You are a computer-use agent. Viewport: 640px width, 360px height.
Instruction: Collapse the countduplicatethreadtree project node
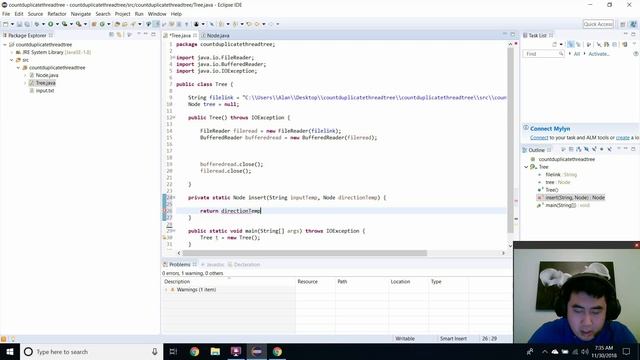(5, 44)
